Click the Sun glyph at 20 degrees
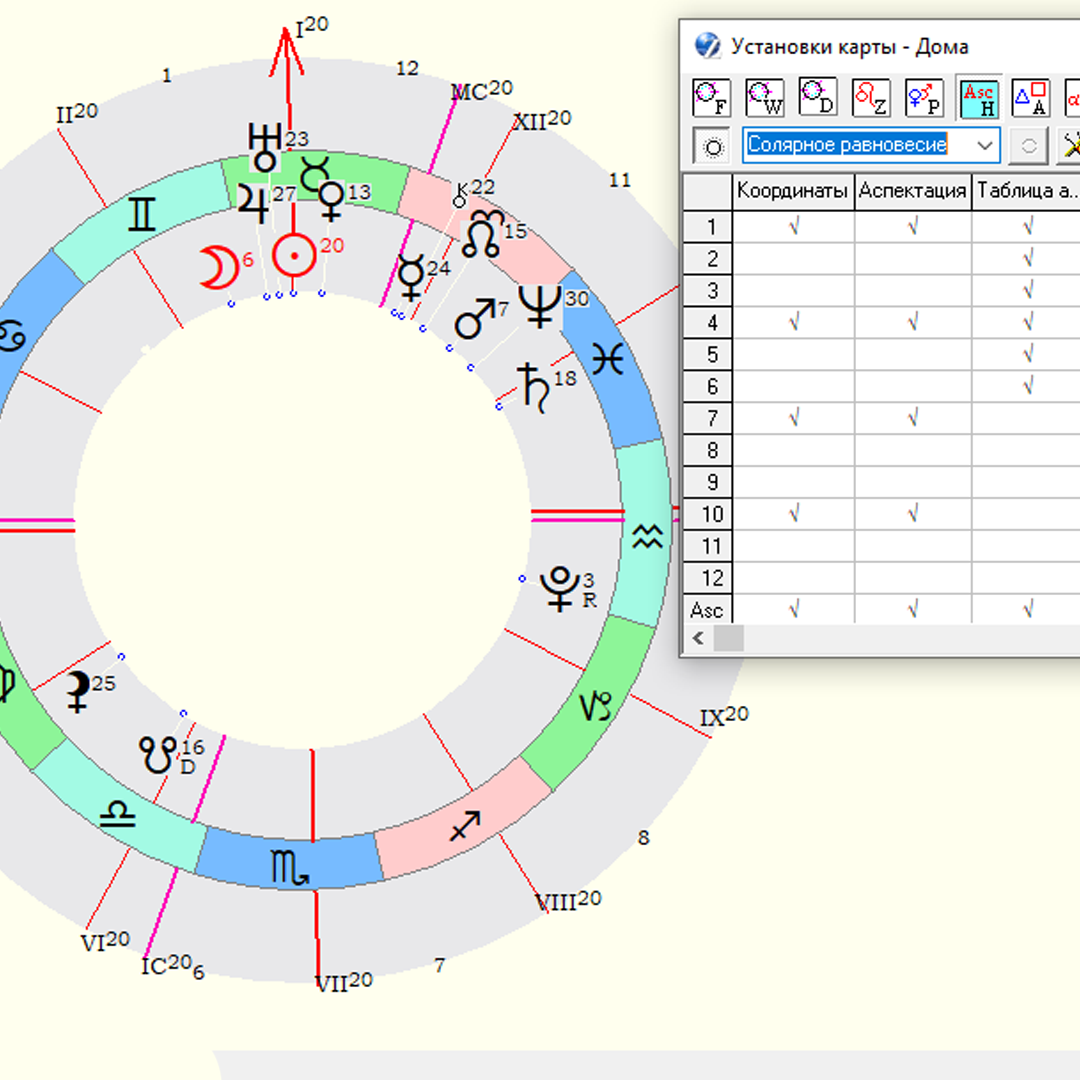 [294, 256]
